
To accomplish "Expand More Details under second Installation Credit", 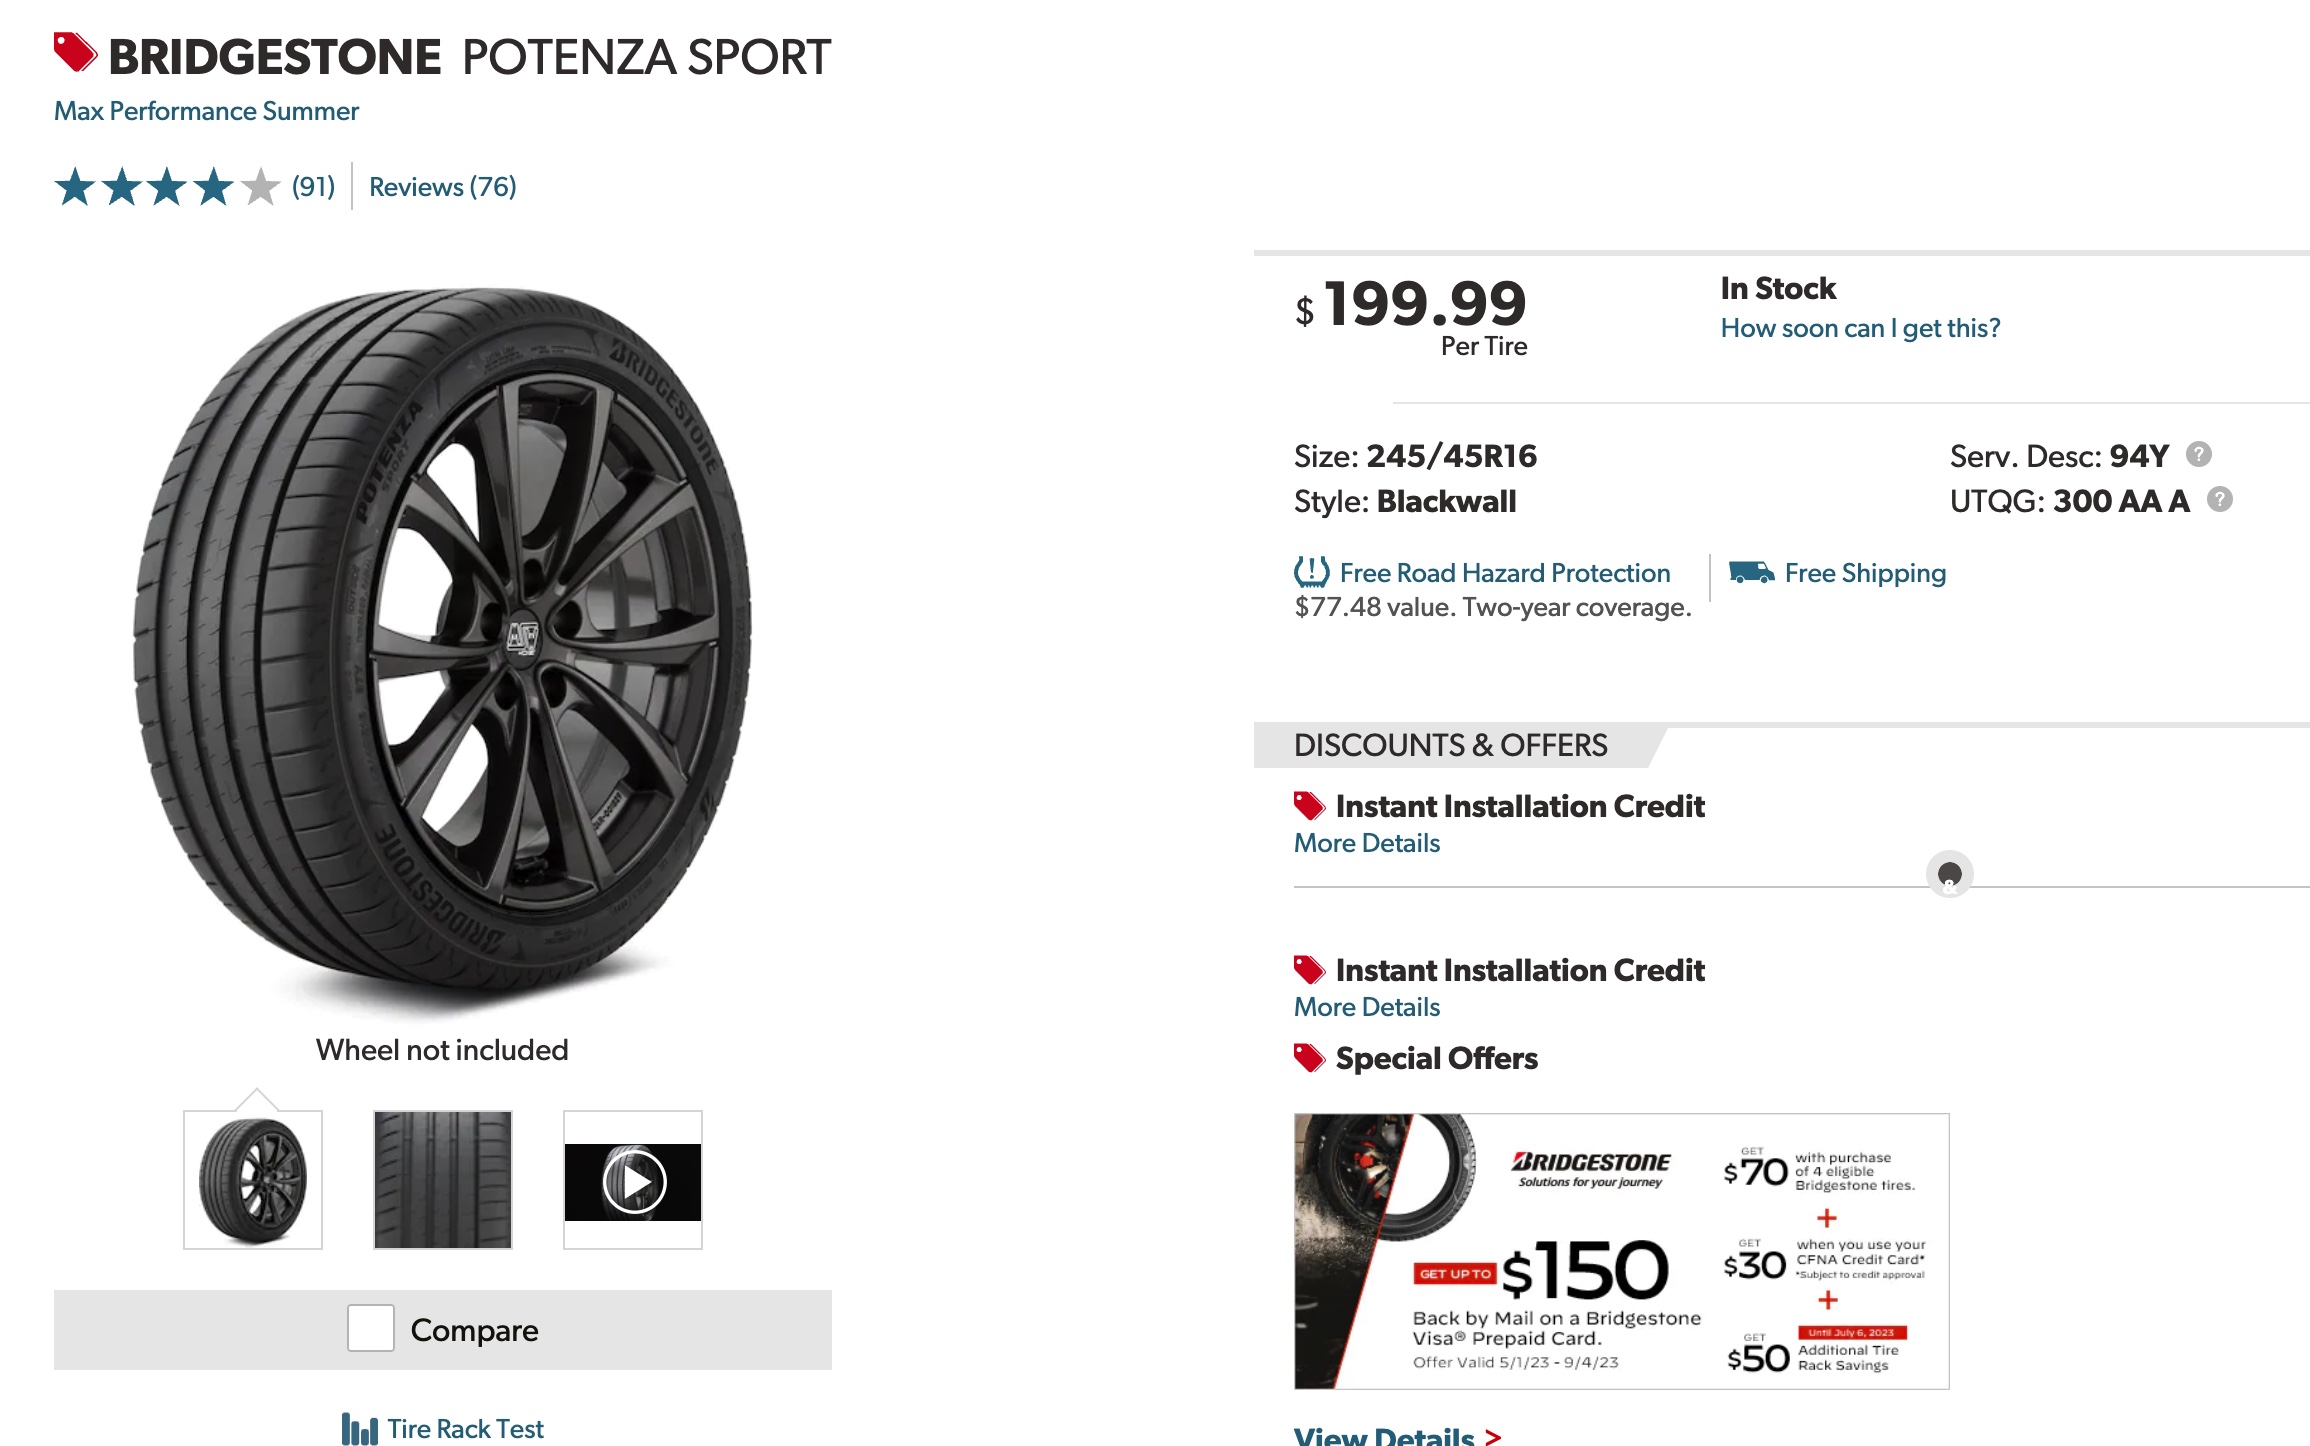I will (1367, 1007).
